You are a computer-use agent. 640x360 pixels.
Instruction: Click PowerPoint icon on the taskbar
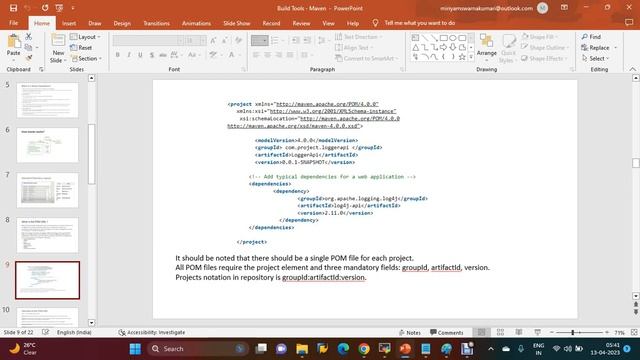pos(405,349)
